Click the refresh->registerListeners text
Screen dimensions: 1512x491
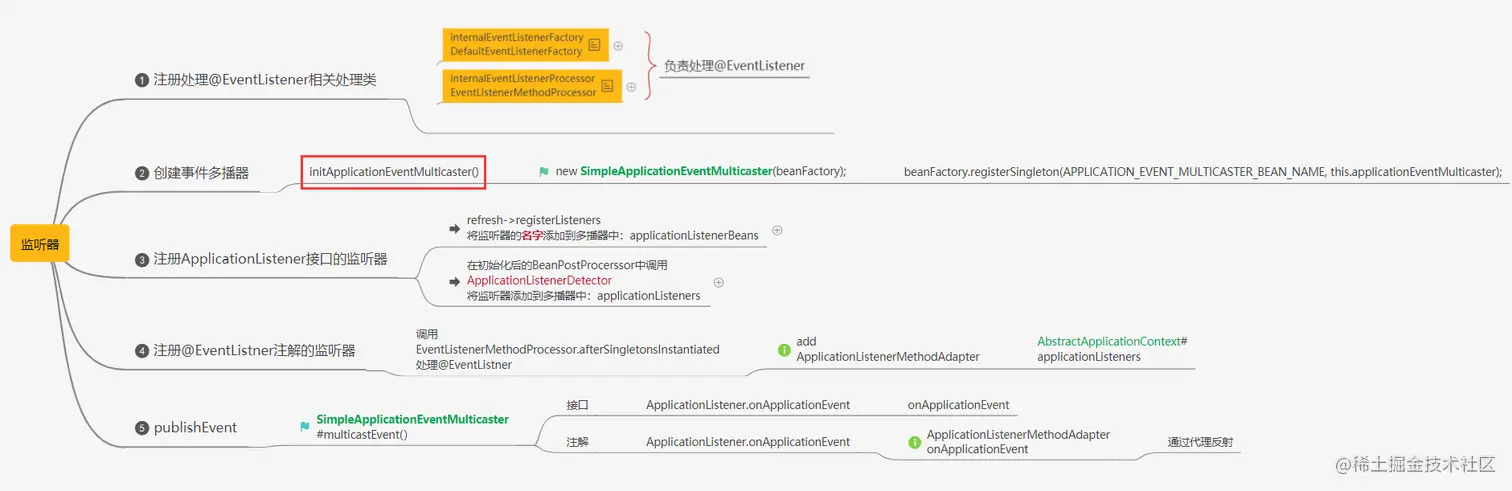[x=534, y=220]
